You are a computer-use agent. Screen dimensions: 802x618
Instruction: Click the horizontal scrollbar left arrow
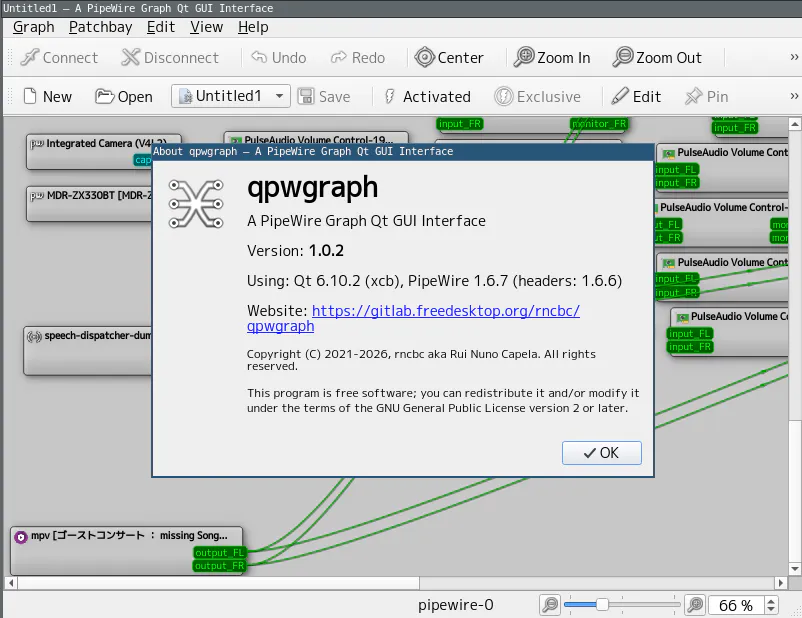(x=10, y=583)
